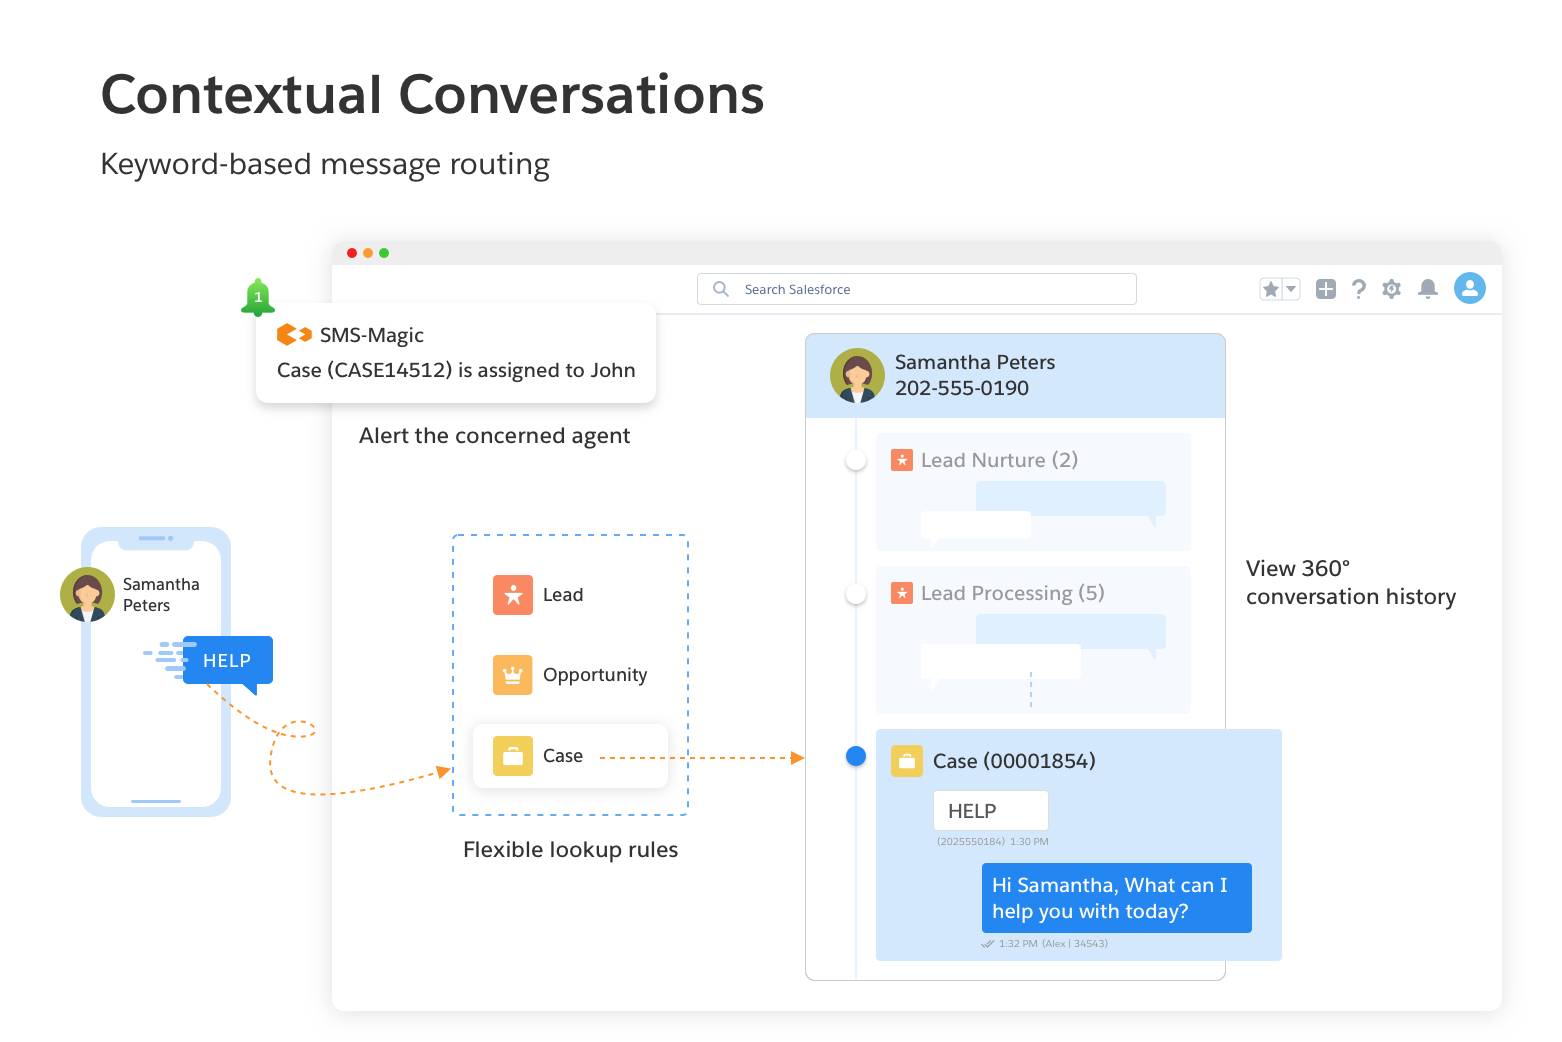Click the 'Alert the concerned agent' caption
The image size is (1562, 1042).
[x=495, y=436]
